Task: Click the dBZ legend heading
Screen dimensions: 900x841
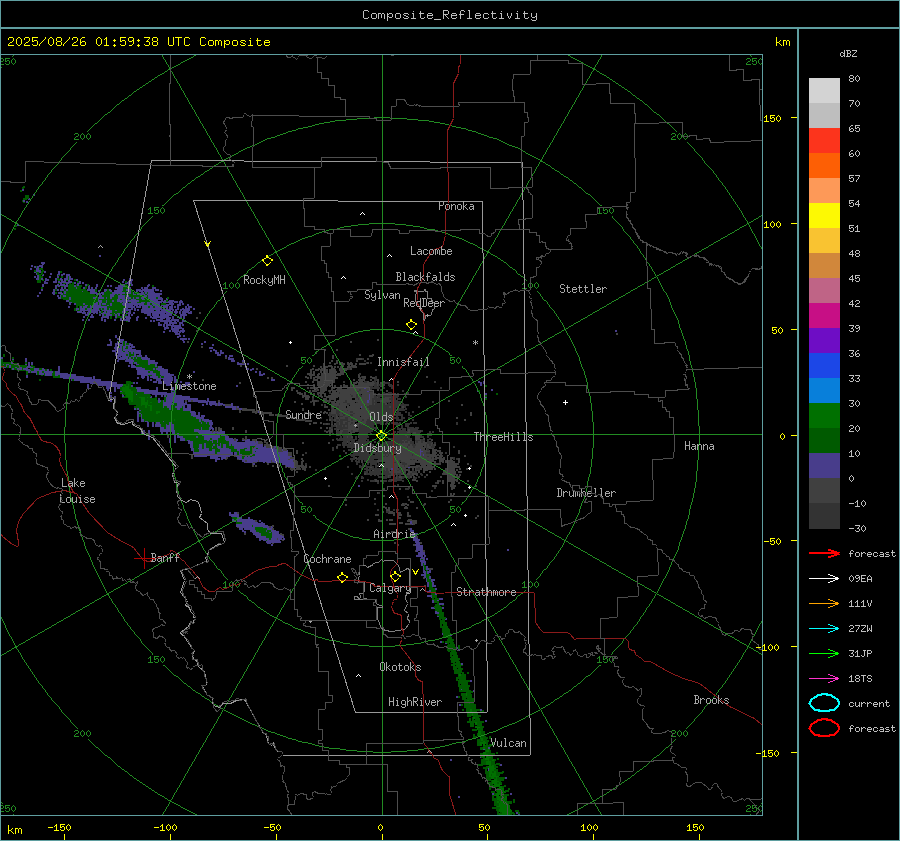Action: pos(848,54)
